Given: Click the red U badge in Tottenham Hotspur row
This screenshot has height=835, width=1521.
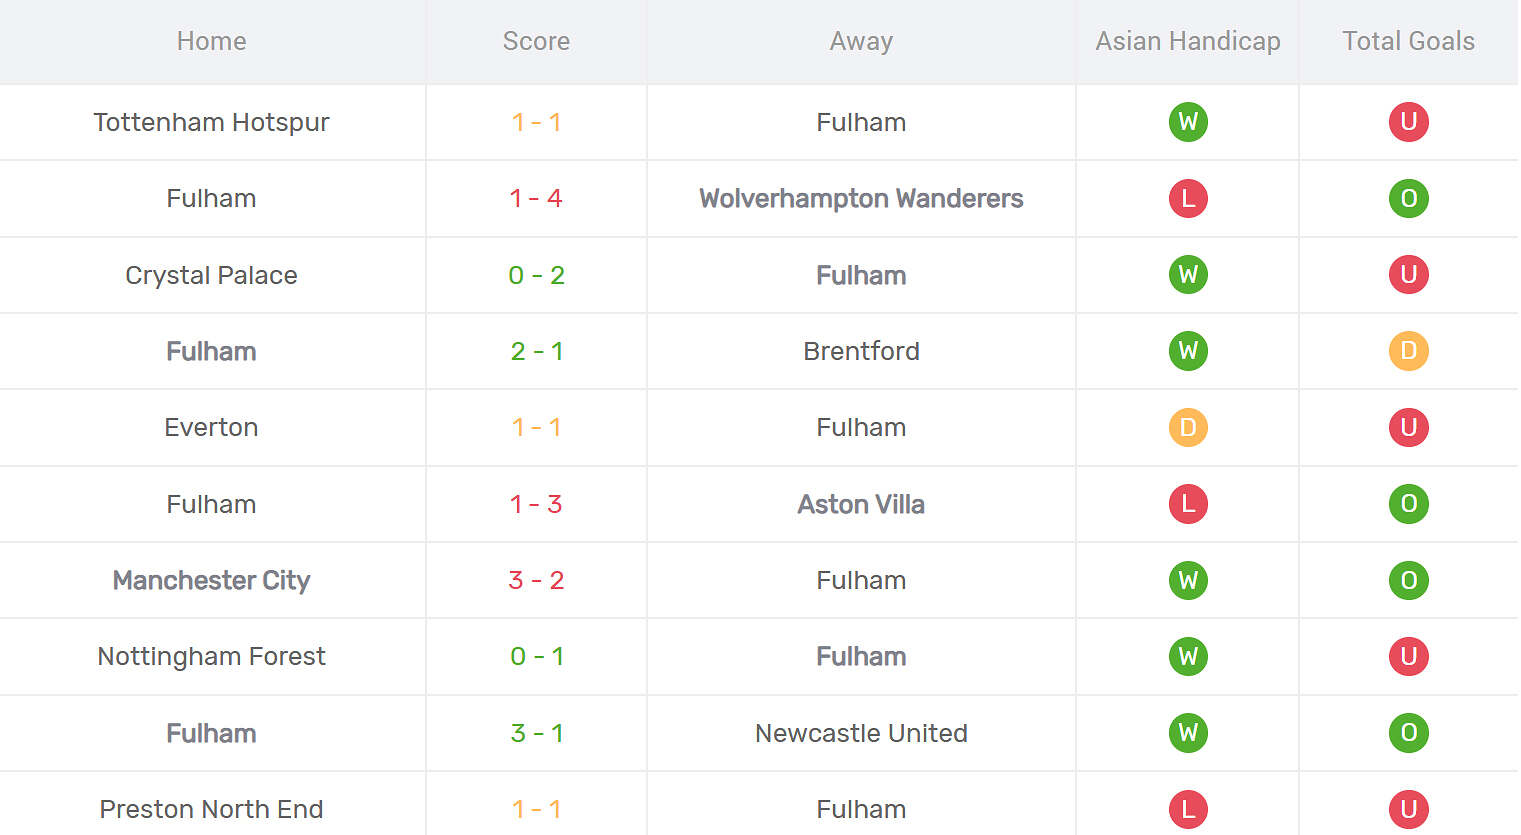Looking at the screenshot, I should 1408,122.
